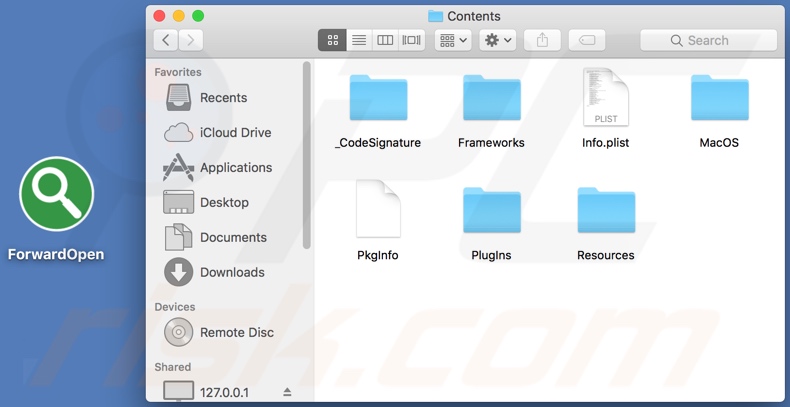Click the Info.plist file name label
The width and height of the screenshot is (790, 407).
pos(606,143)
